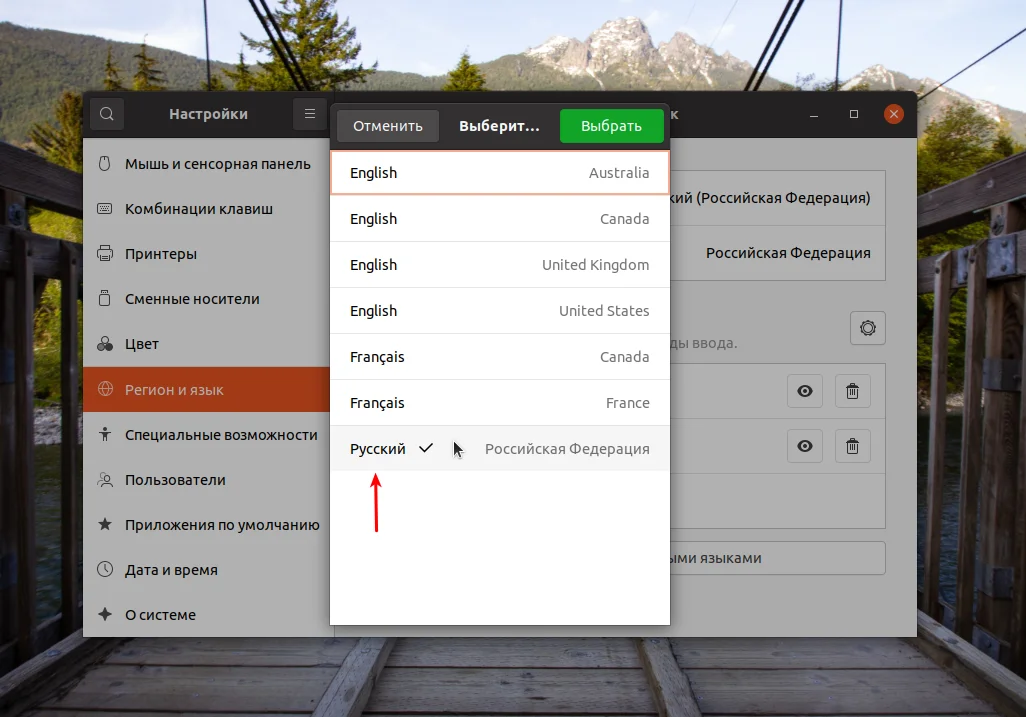Image resolution: width=1026 pixels, height=717 pixels.
Task: Open the settings search with the magnifier icon
Action: pyautogui.click(x=107, y=114)
